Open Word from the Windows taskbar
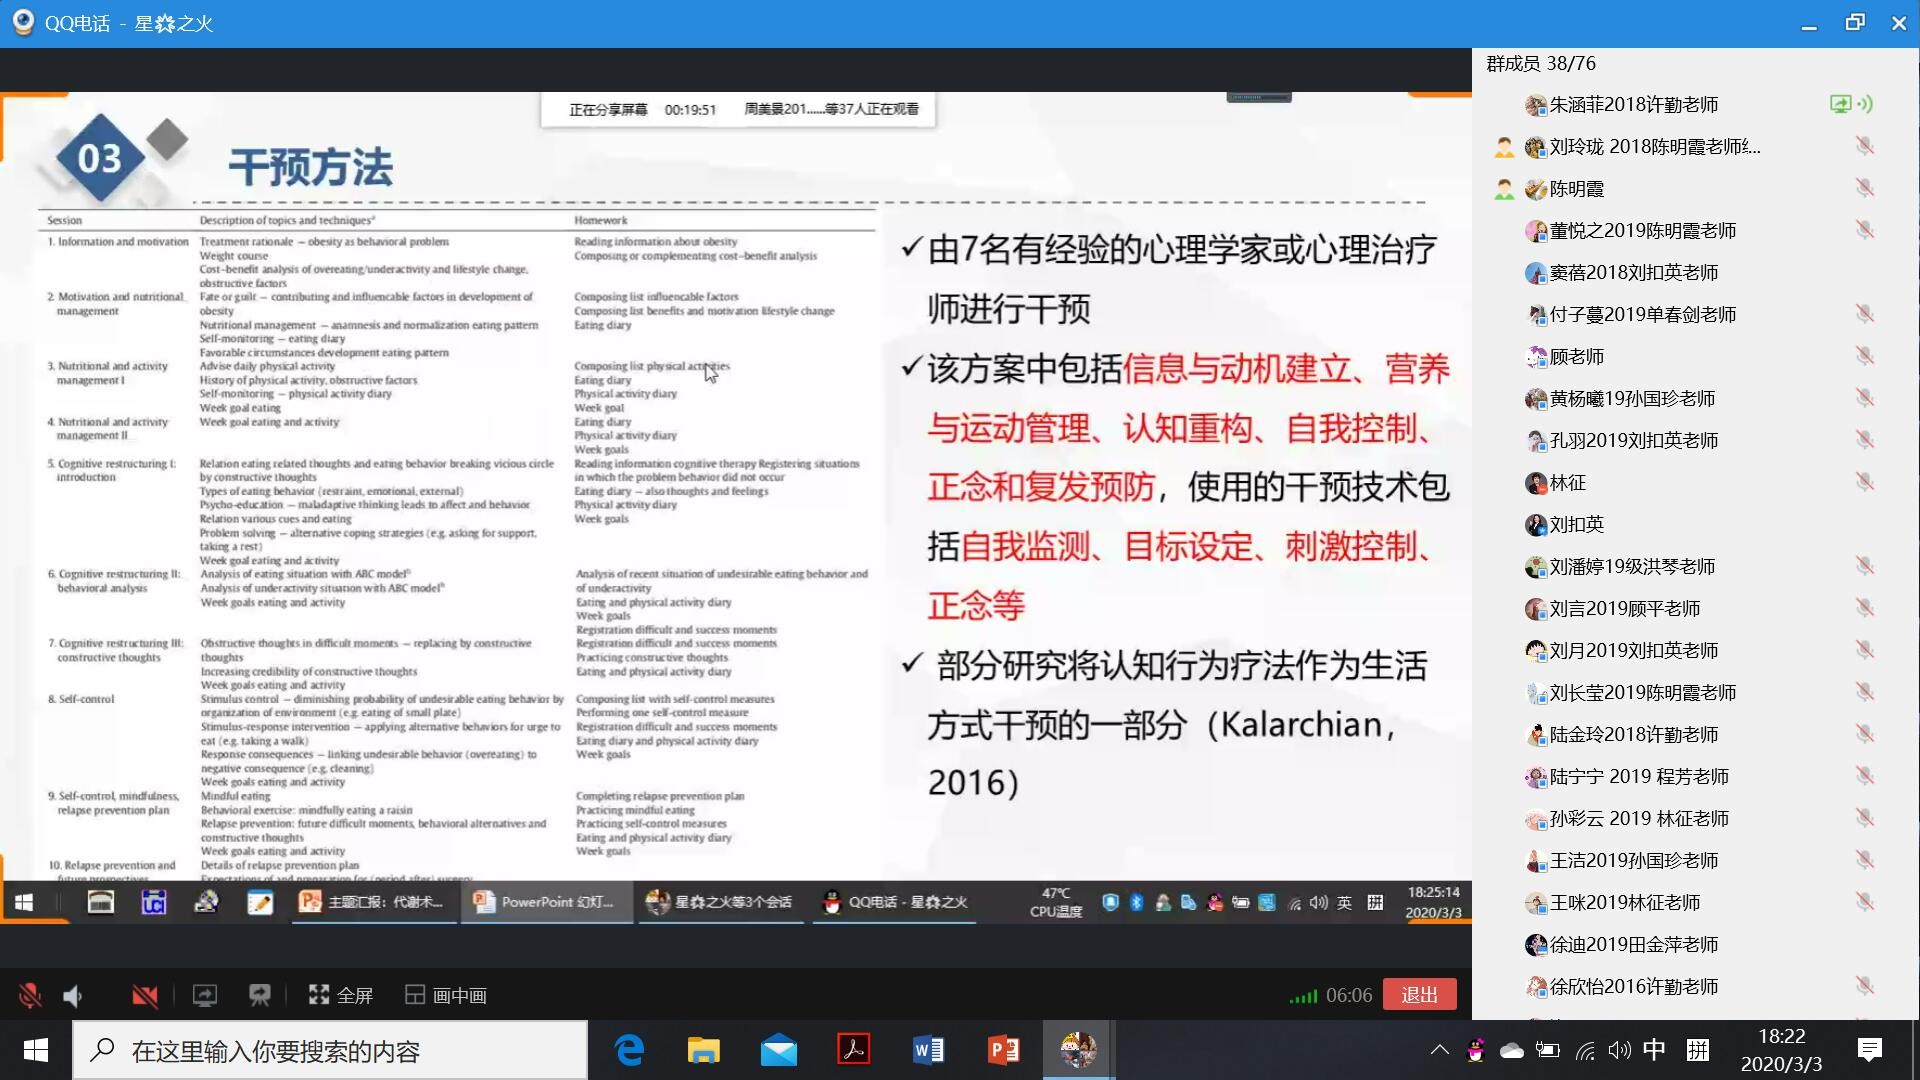 point(928,1050)
